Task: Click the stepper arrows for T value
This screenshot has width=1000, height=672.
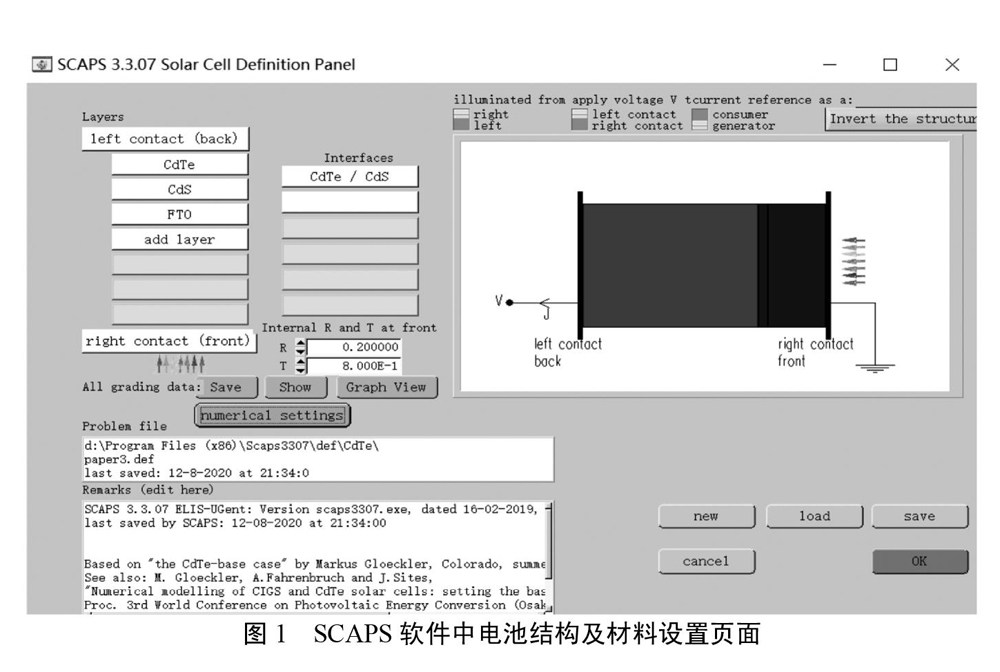Action: click(300, 366)
